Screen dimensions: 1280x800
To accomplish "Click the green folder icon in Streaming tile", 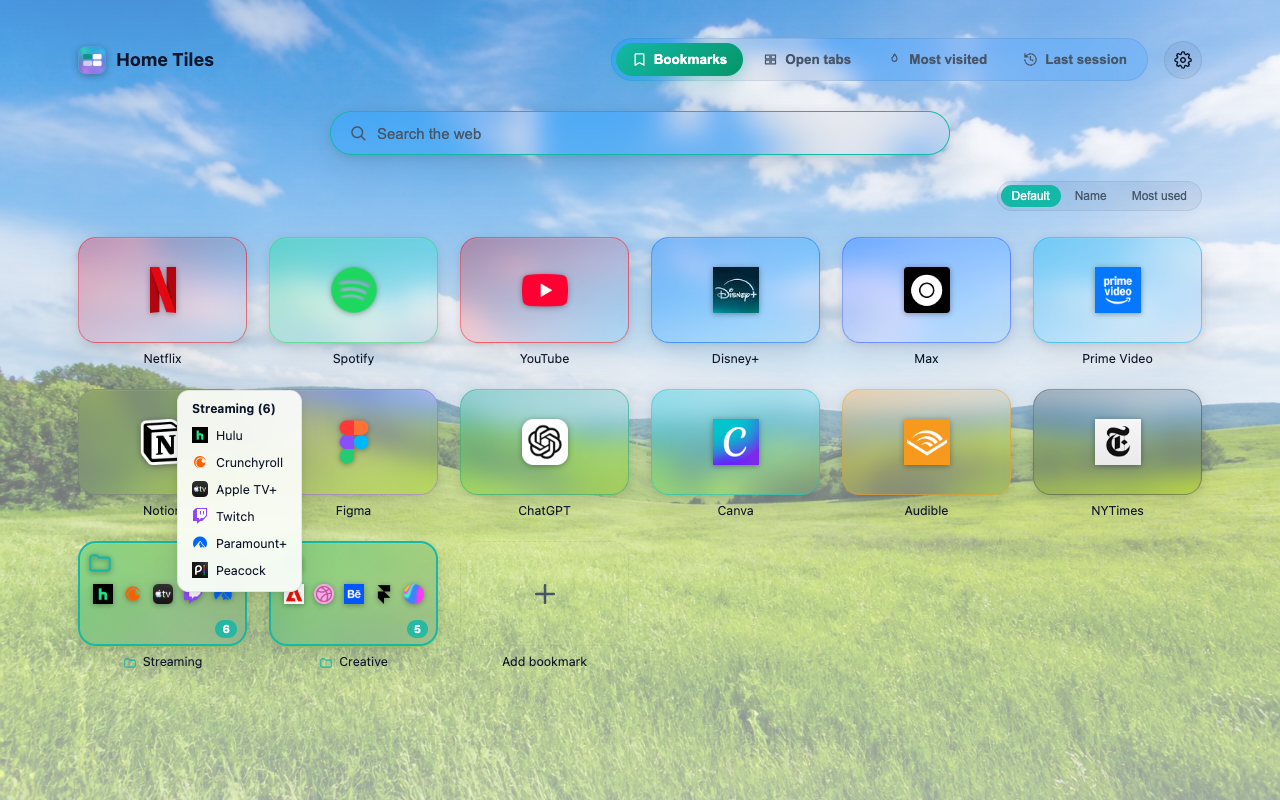I will point(100,563).
